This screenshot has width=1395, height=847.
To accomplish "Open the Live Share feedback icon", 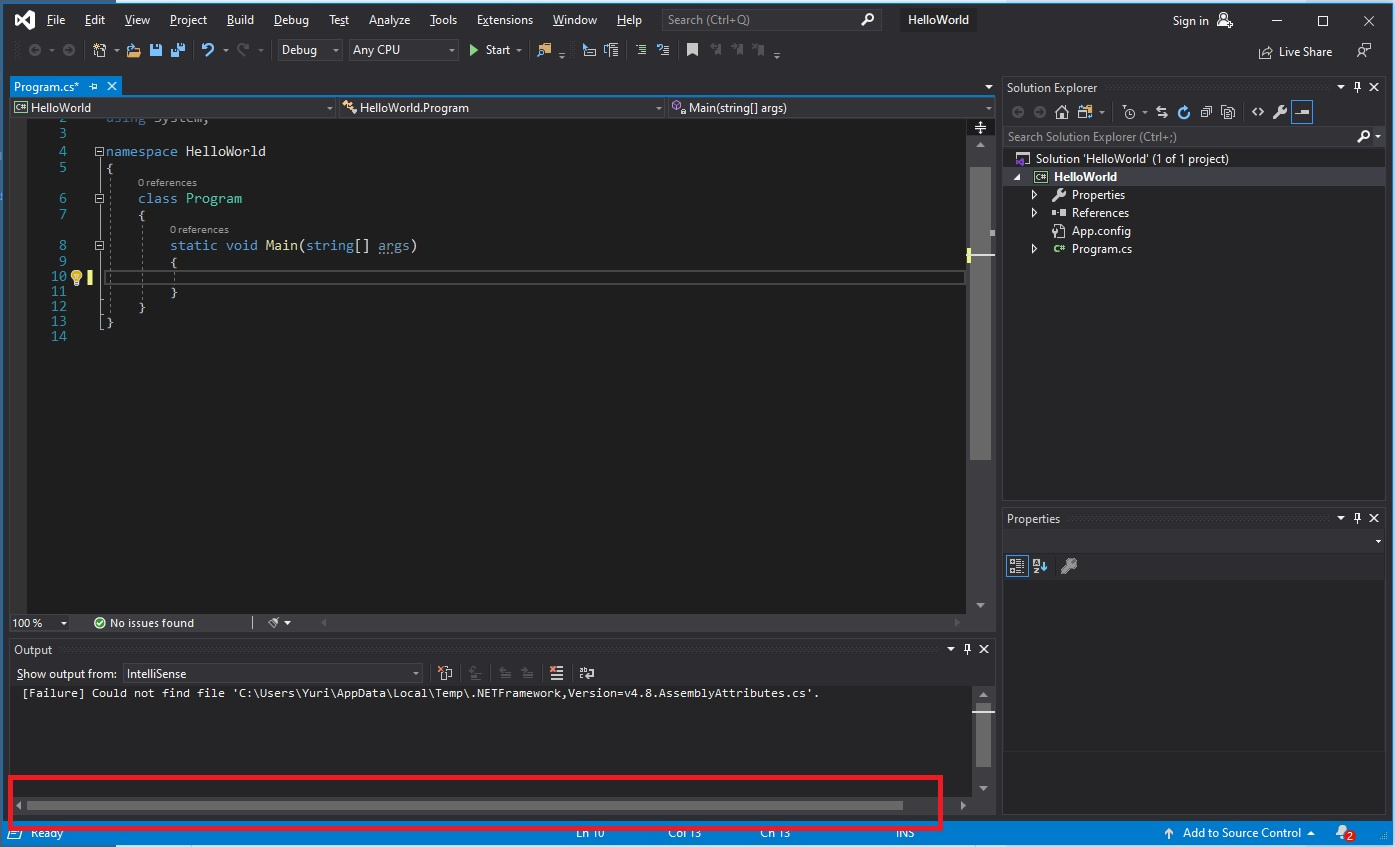I will tap(1364, 50).
